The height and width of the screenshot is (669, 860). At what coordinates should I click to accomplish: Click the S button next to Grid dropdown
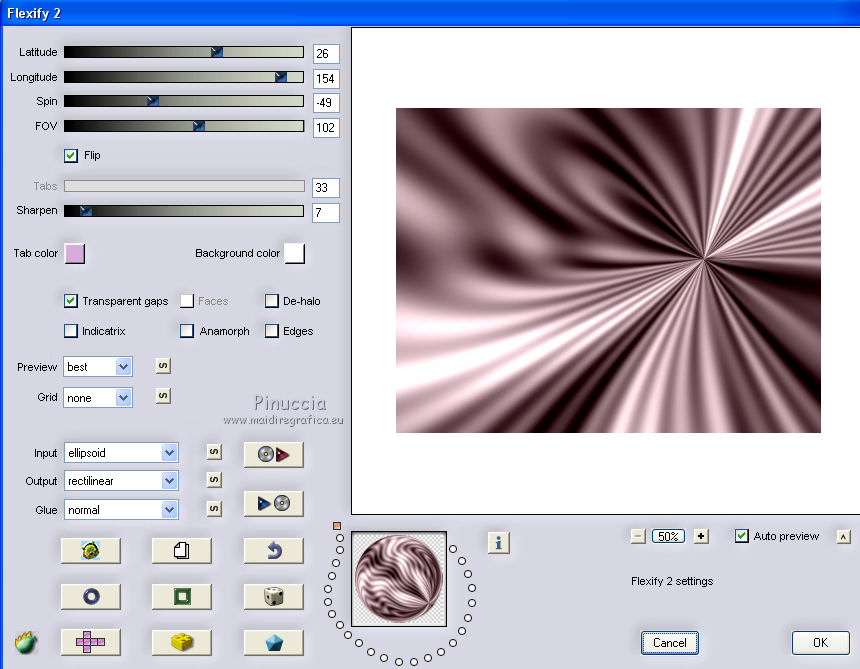tap(163, 396)
